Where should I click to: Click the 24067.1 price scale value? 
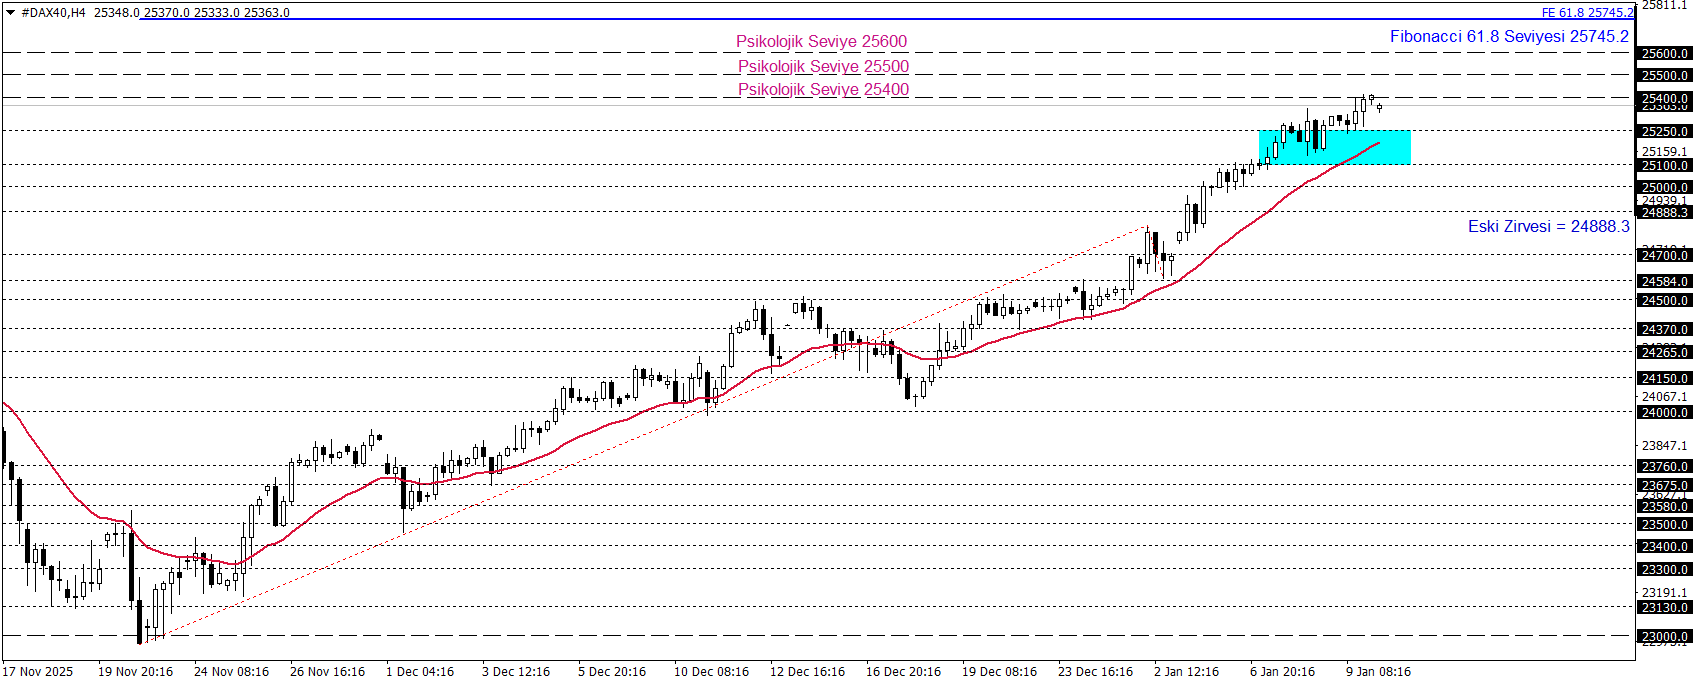pos(1665,397)
